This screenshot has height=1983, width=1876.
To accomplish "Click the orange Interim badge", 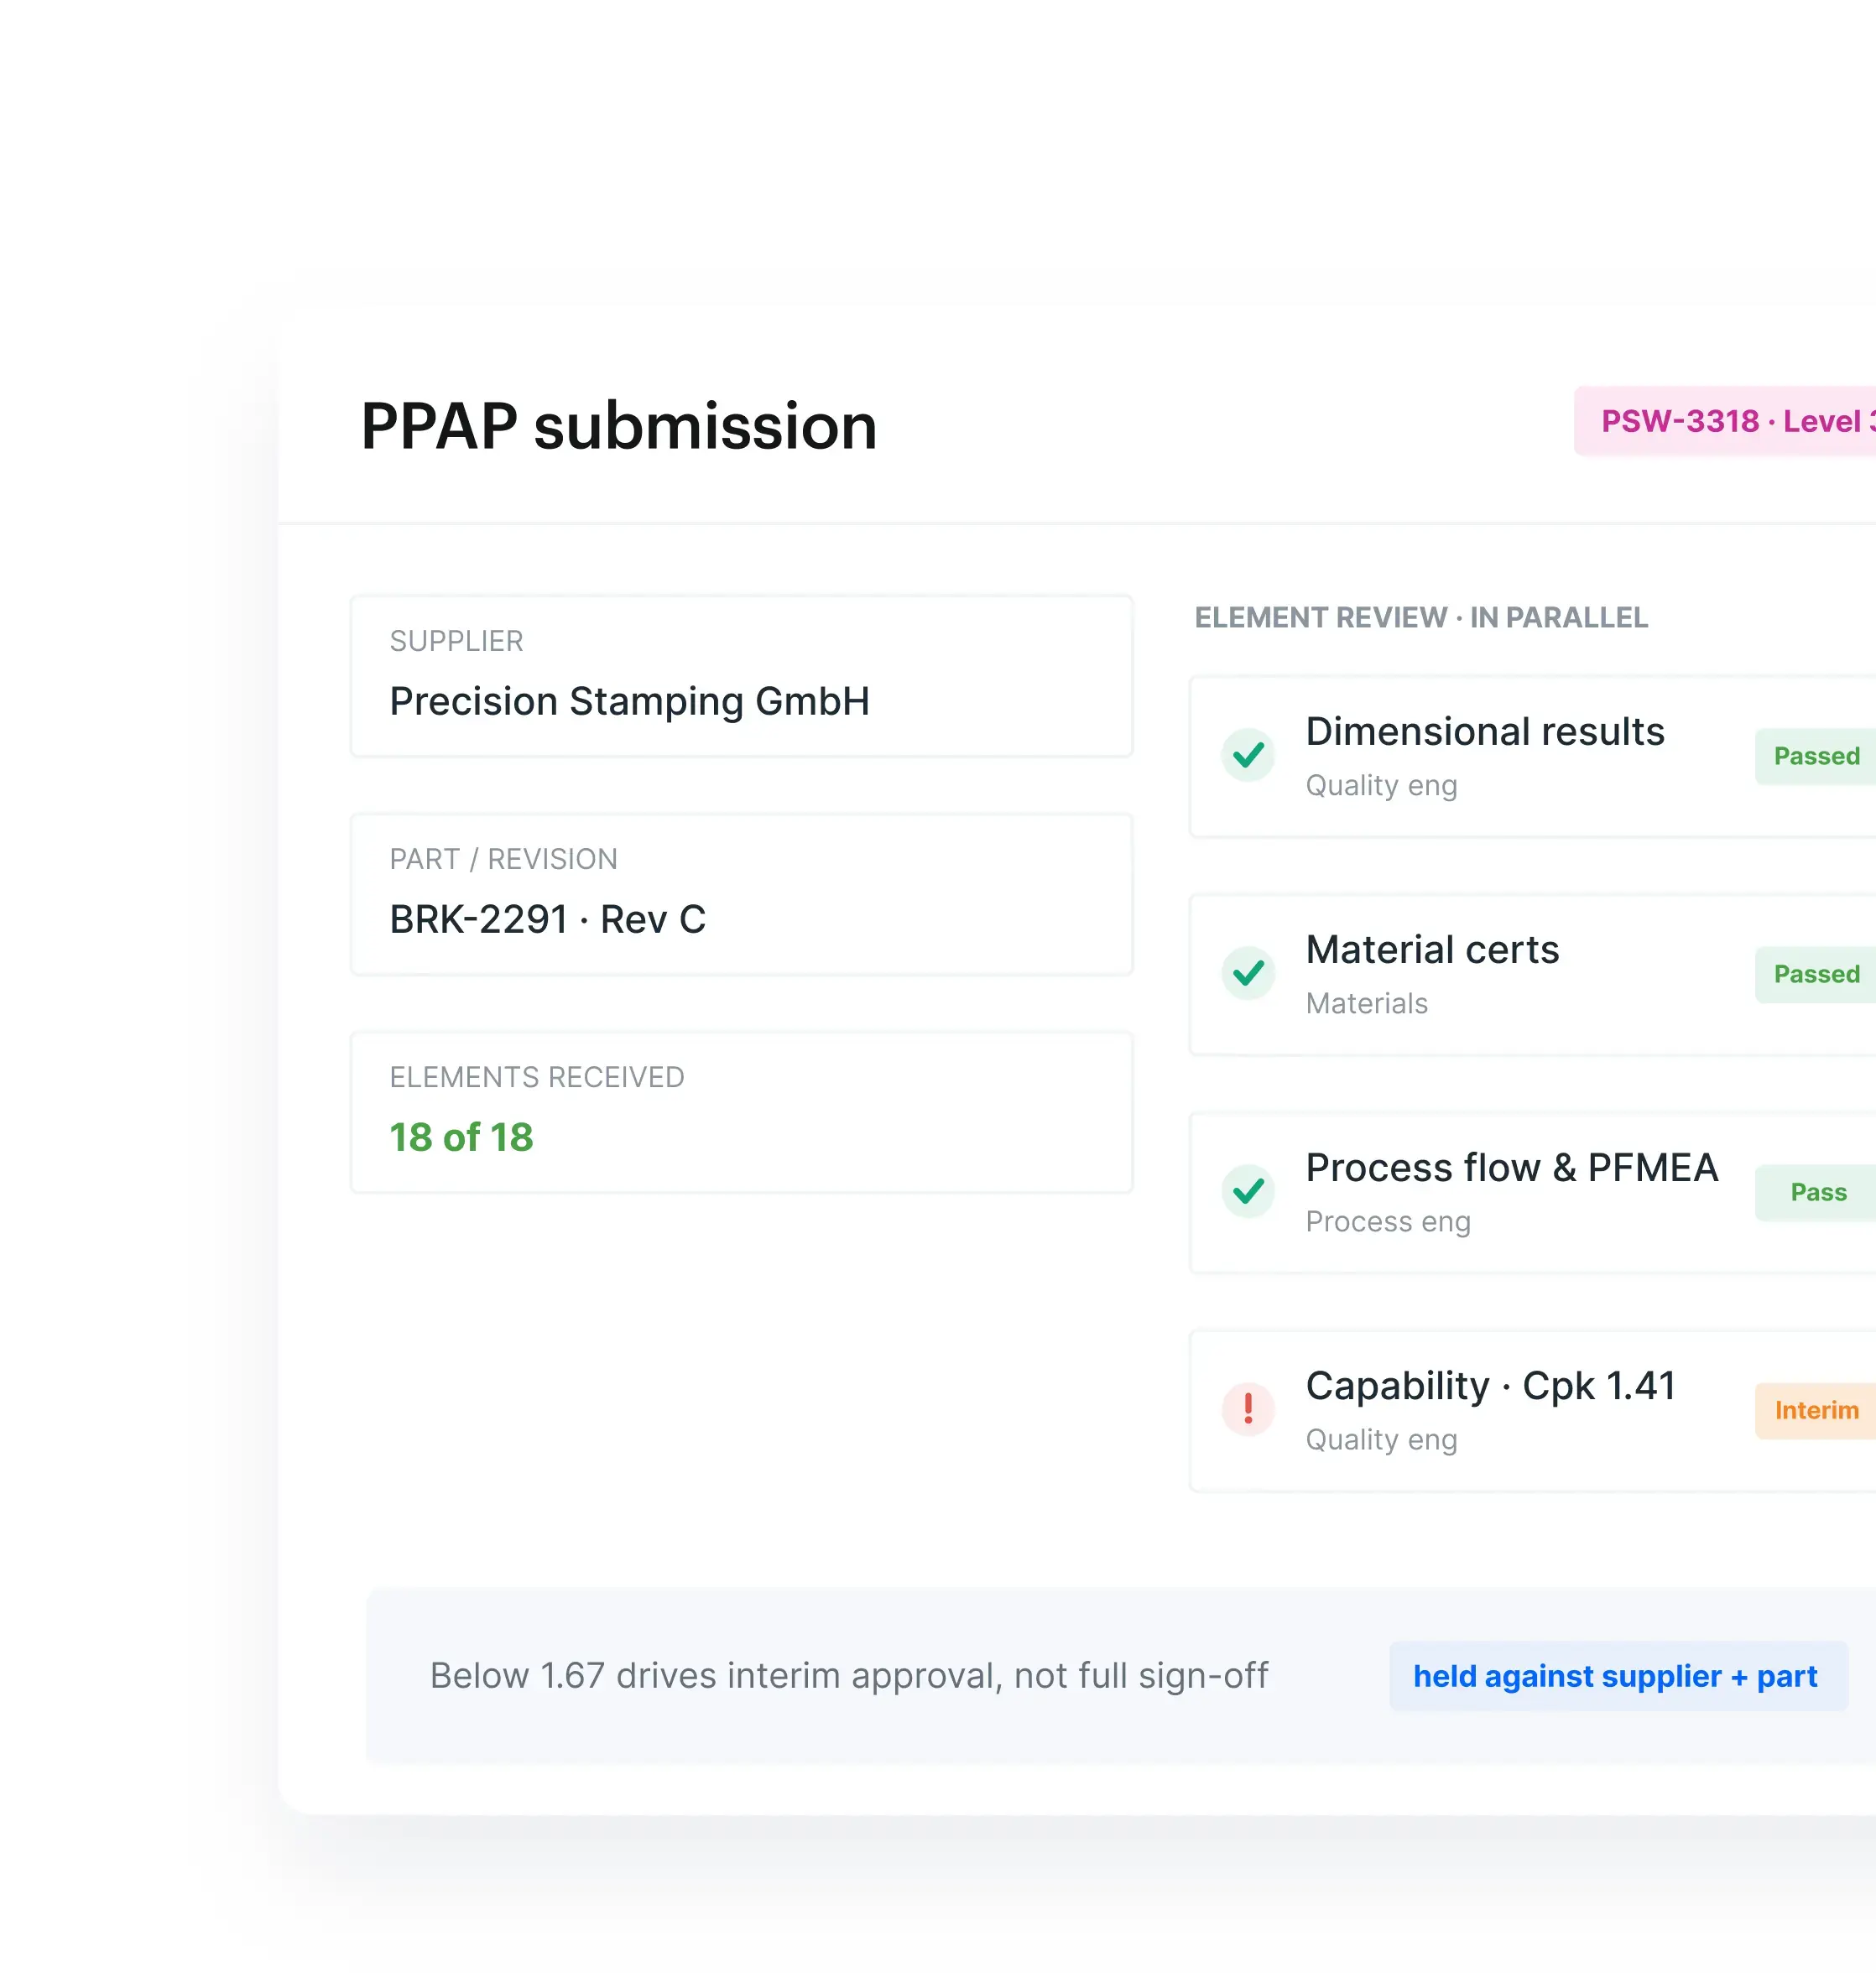I will pos(1816,1410).
